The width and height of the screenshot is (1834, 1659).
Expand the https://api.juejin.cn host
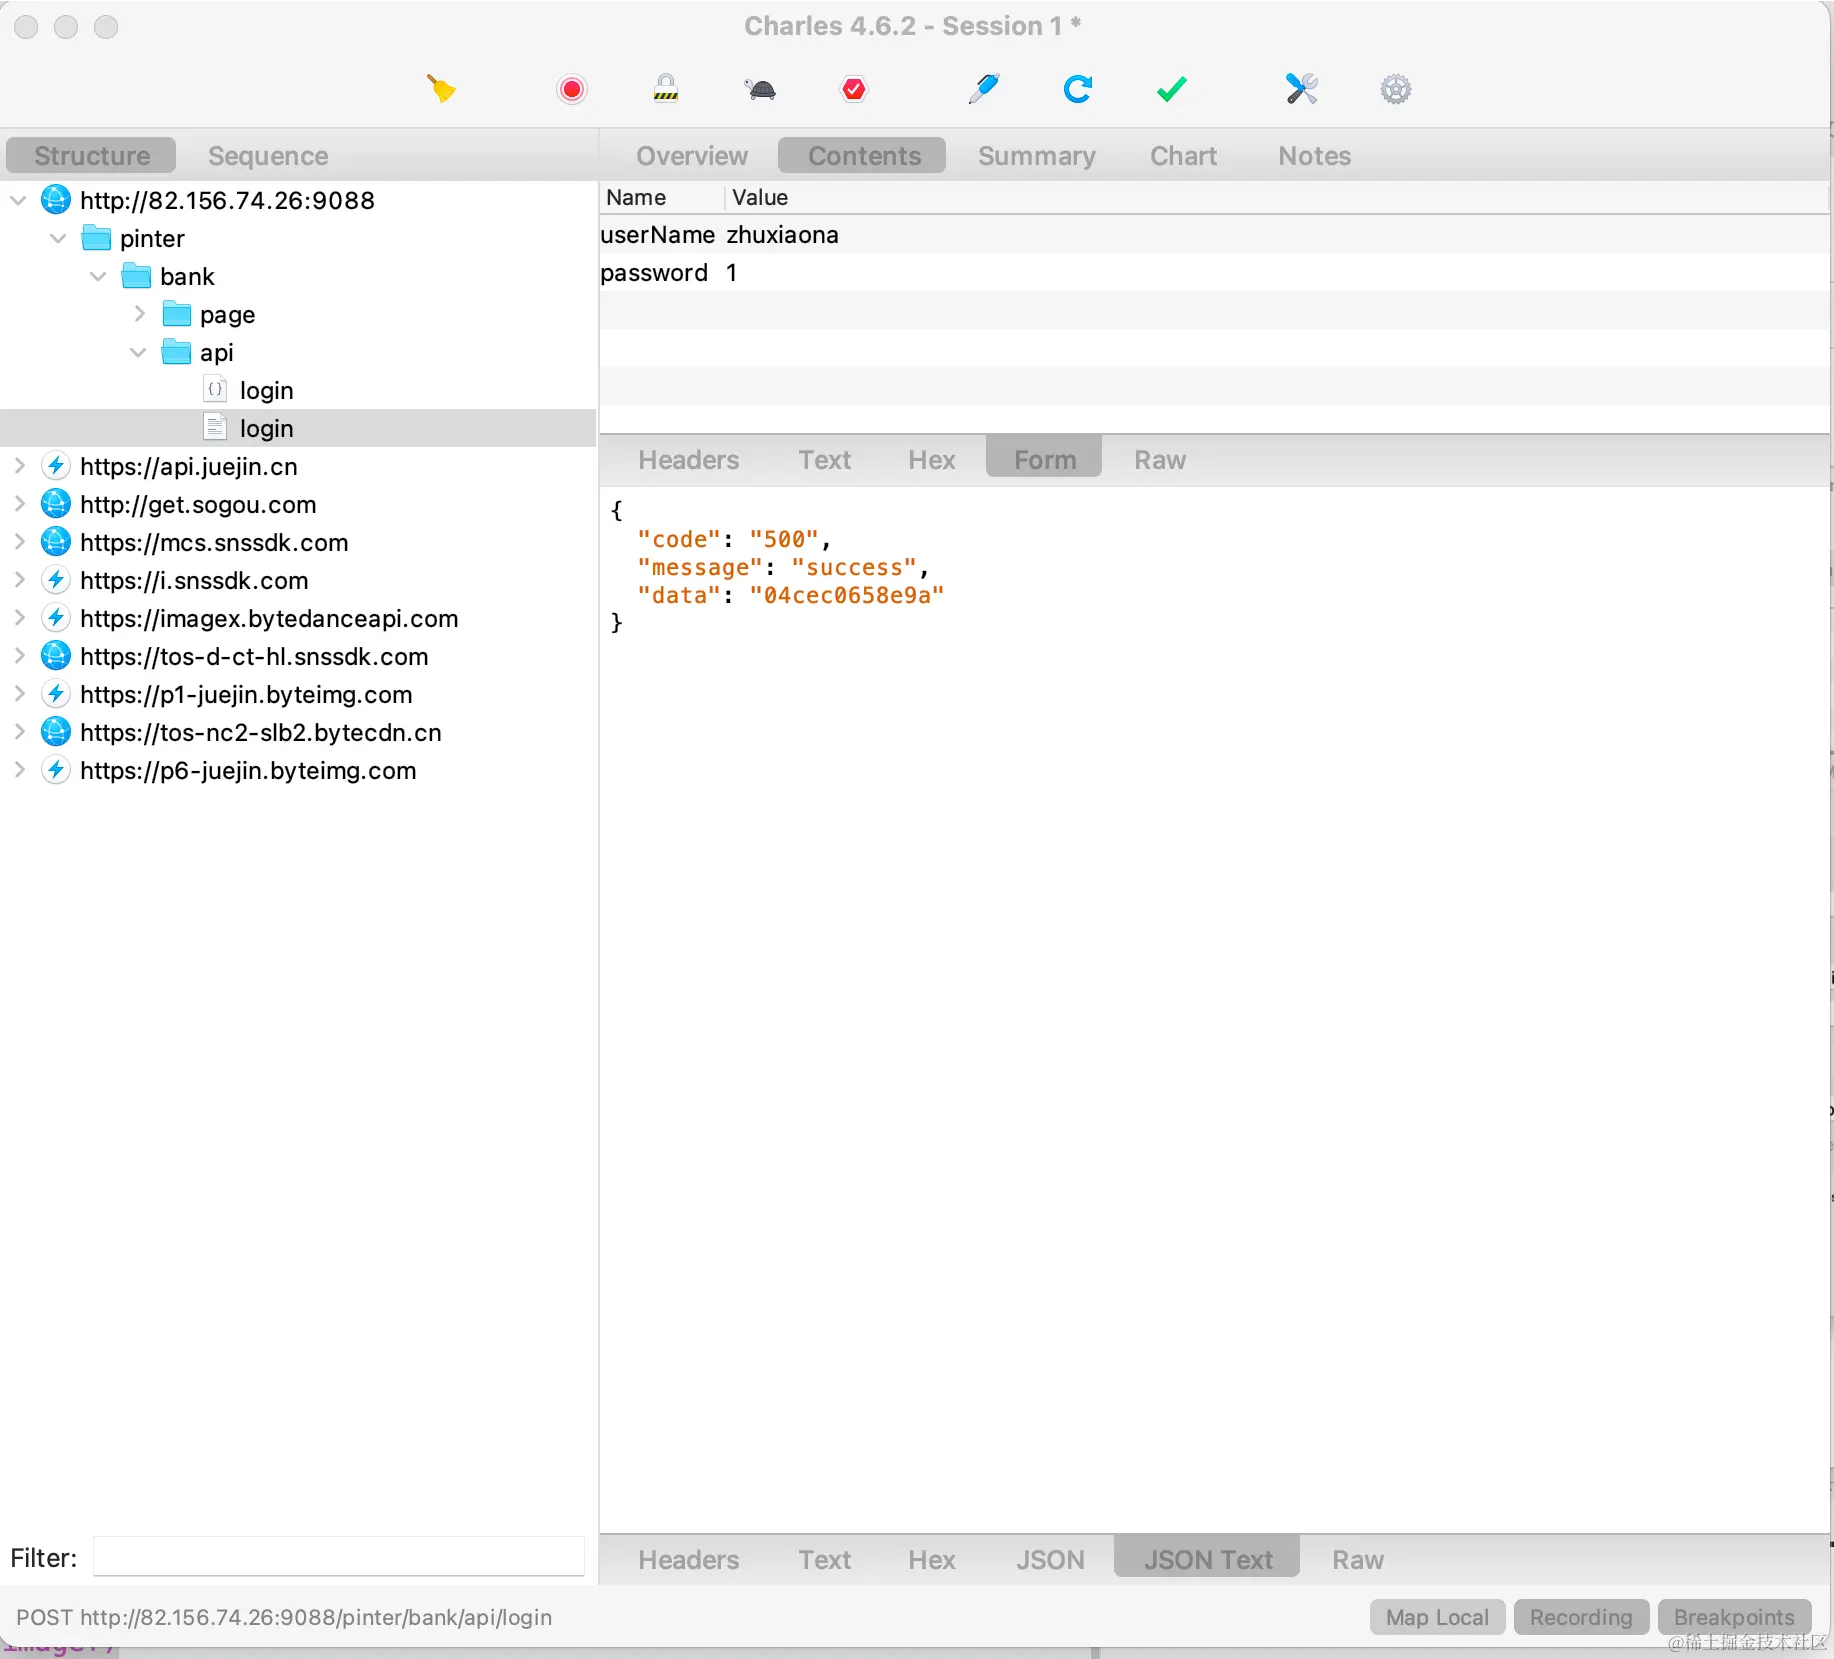(19, 466)
